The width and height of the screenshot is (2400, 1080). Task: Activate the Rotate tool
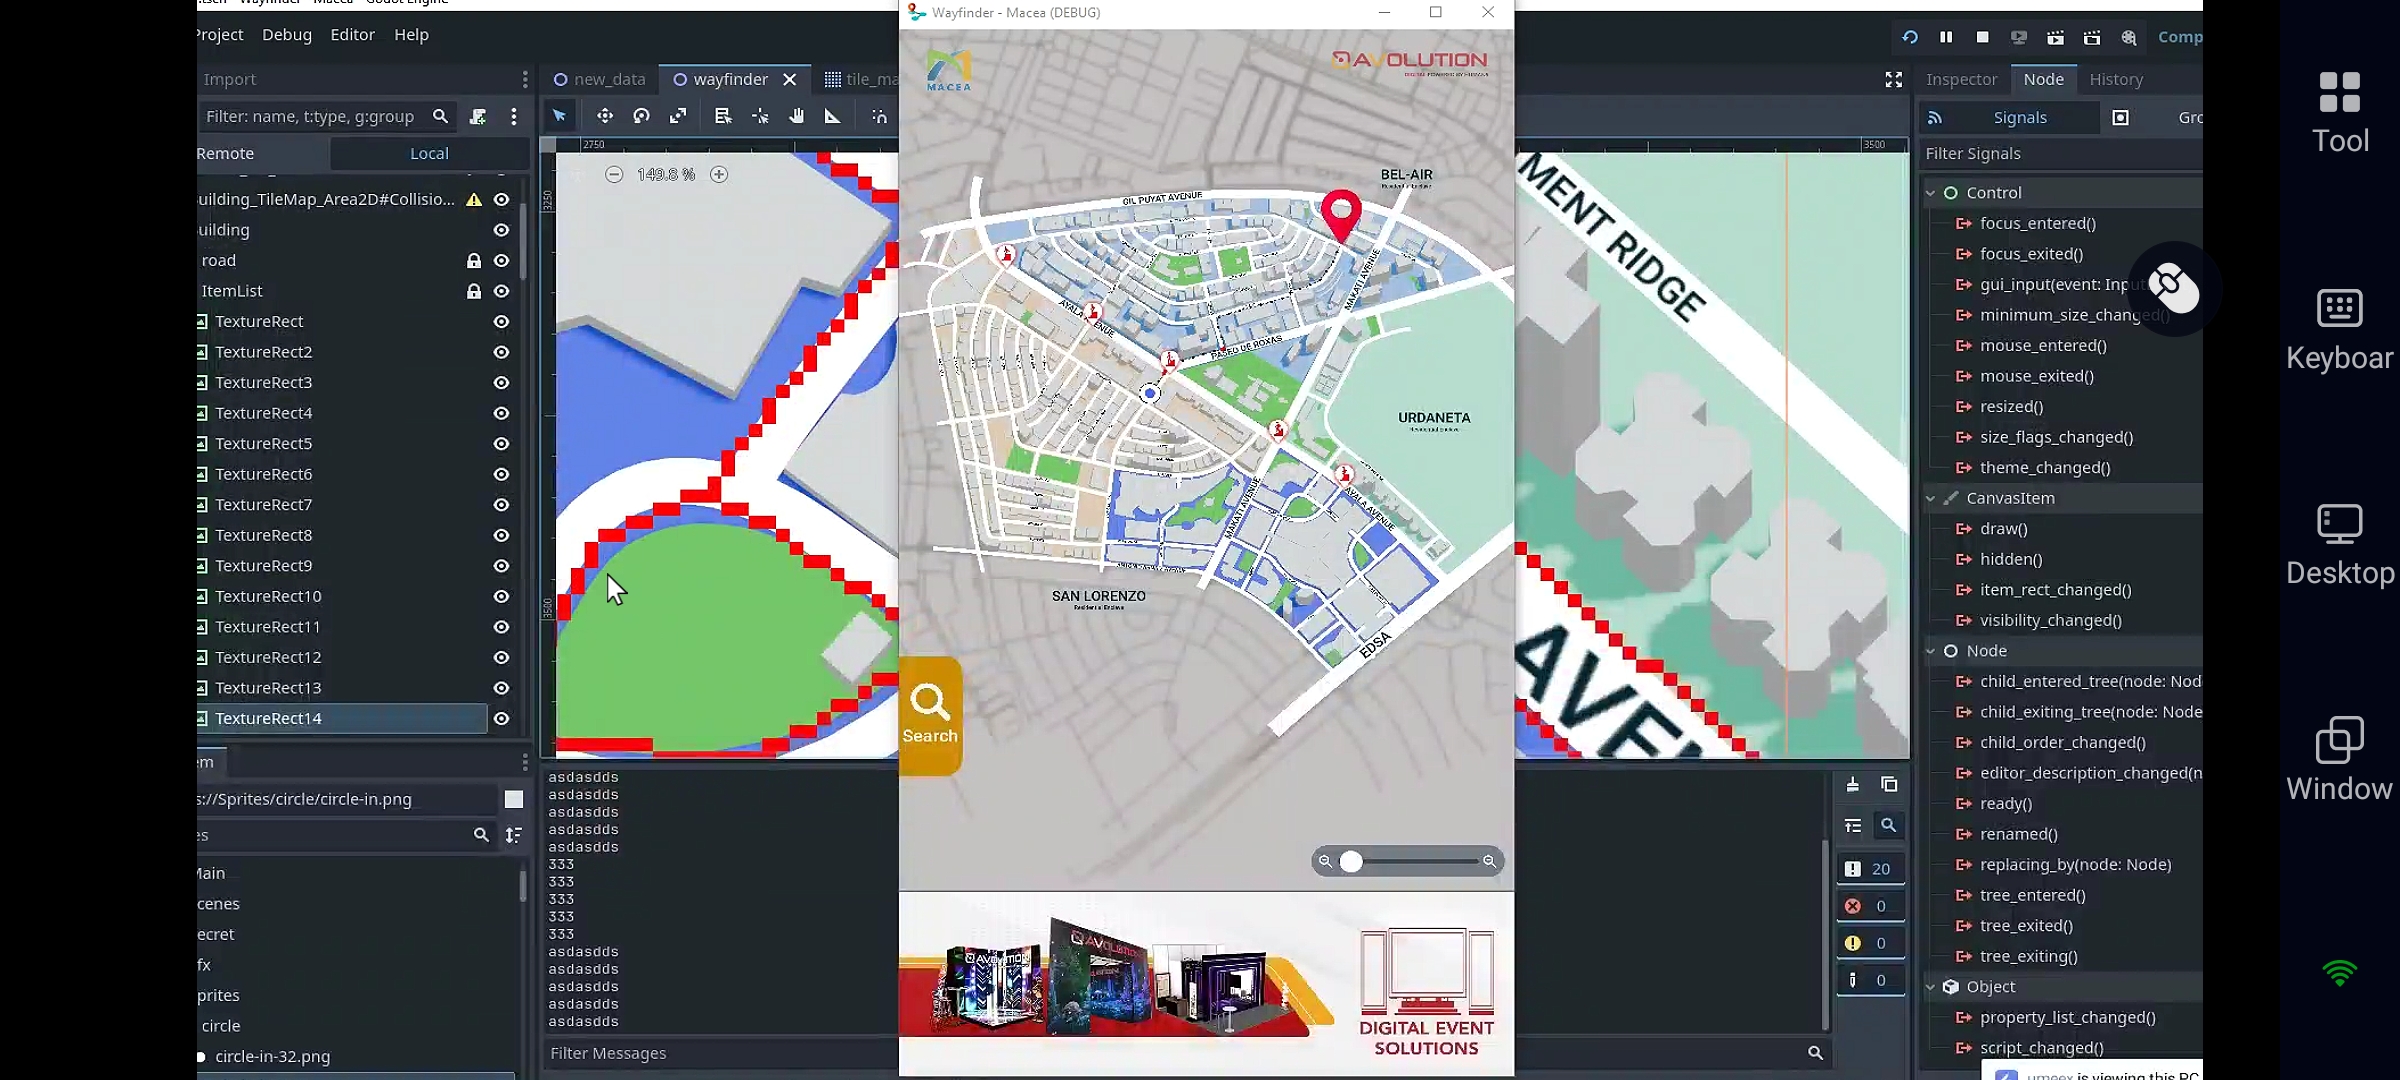pyautogui.click(x=642, y=115)
